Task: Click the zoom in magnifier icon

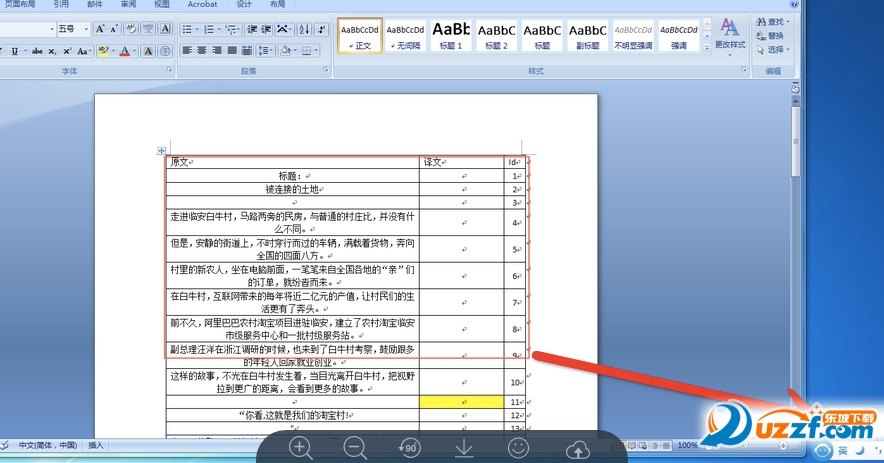Action: 300,448
